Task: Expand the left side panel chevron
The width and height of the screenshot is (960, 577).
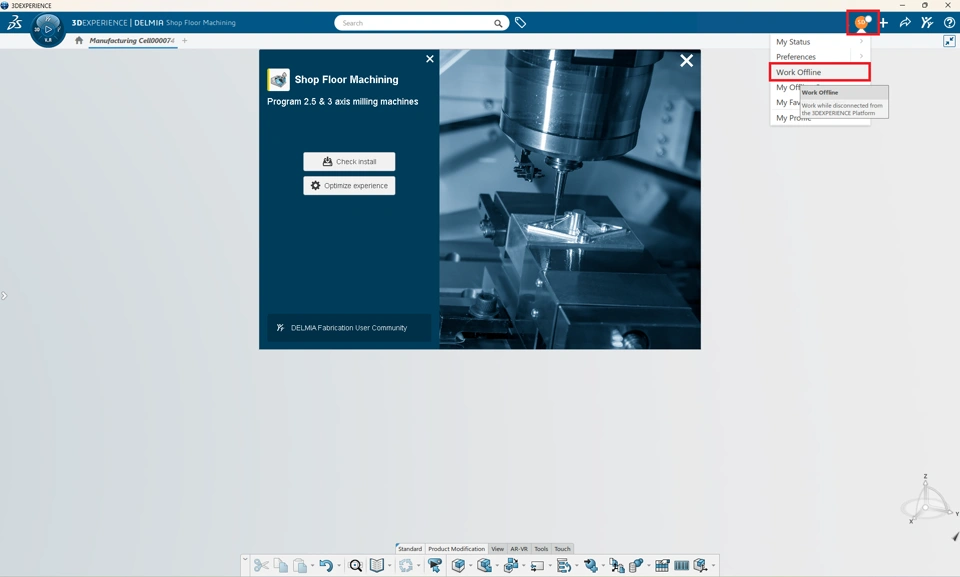Action: tap(4, 296)
